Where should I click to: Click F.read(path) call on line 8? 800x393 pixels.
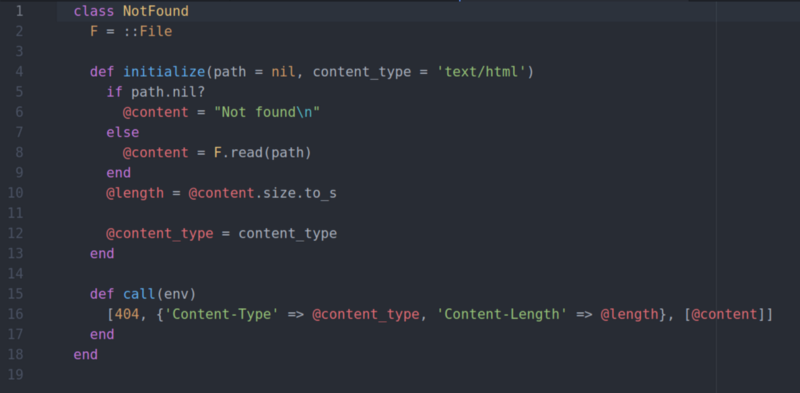pos(262,153)
